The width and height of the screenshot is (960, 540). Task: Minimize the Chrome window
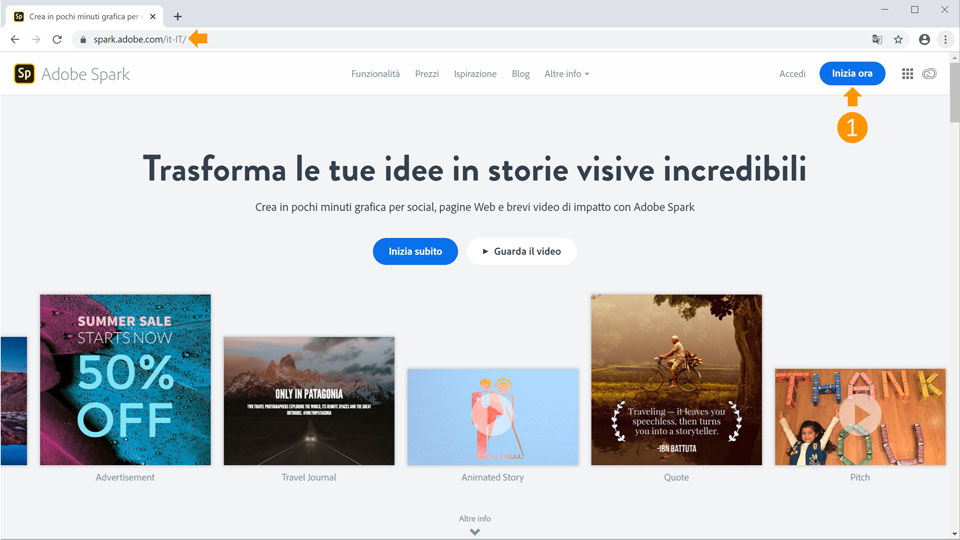(885, 10)
